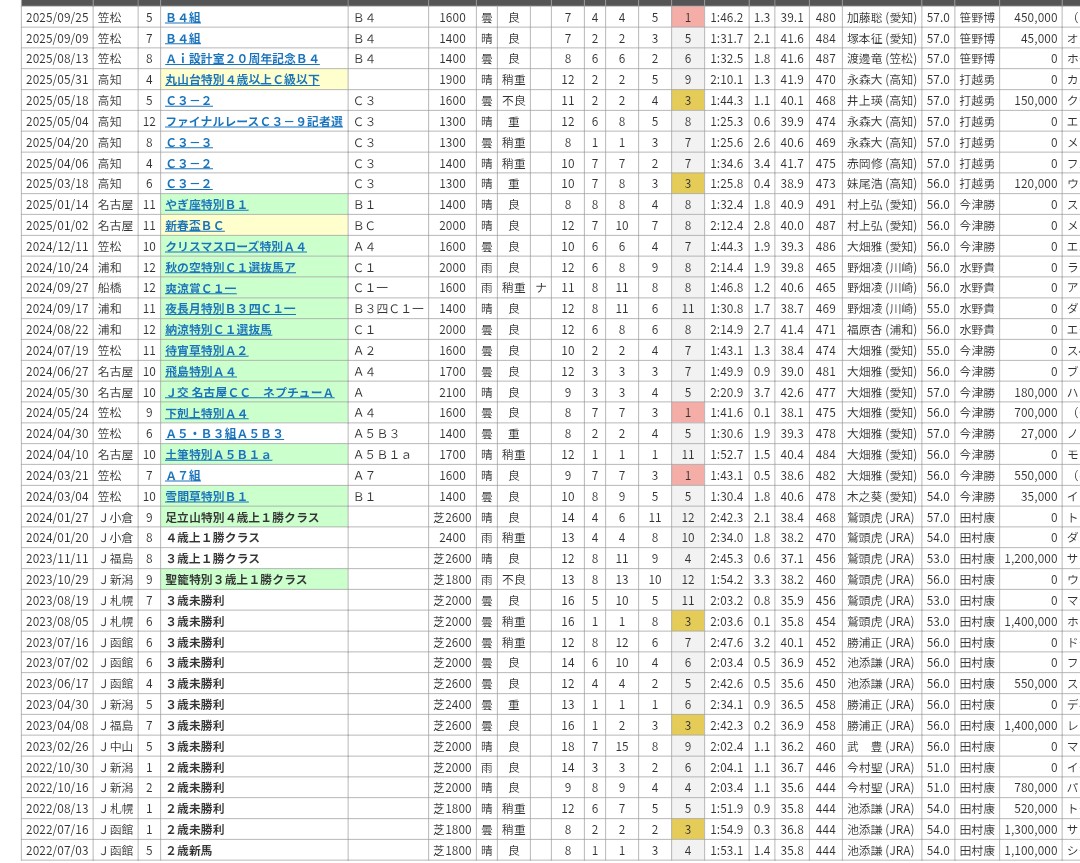Click the Ａ５・Ｂ３組Ａ５Ｂ３ race link
This screenshot has height=863, width=1080.
tap(224, 434)
